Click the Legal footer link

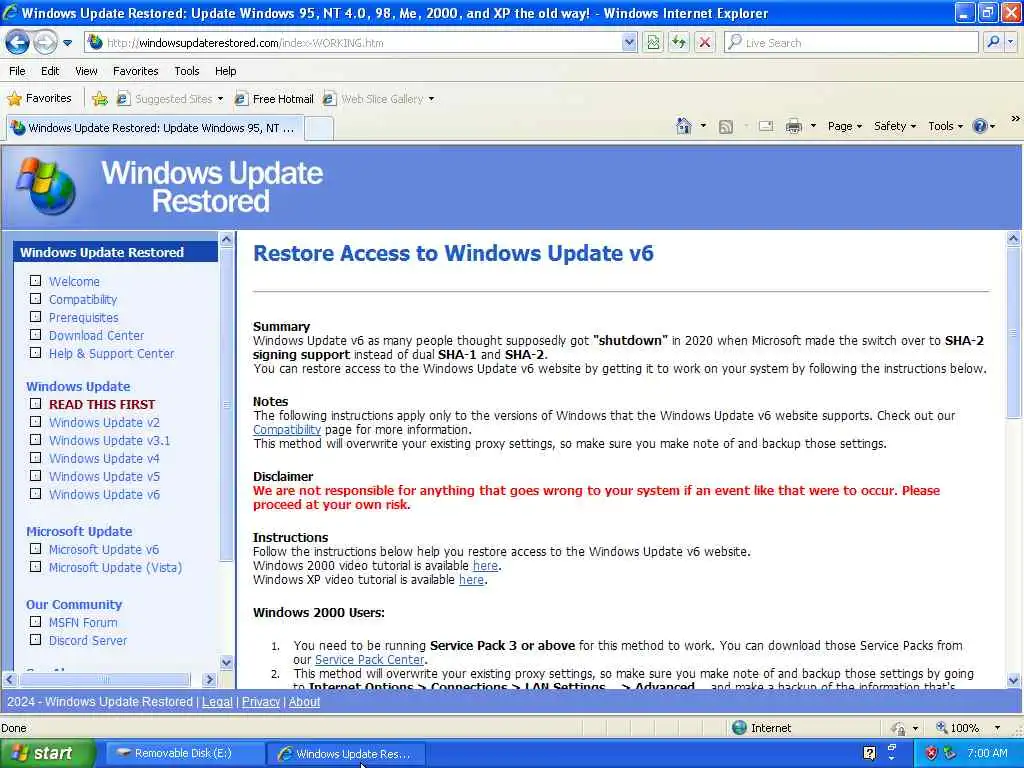click(x=217, y=702)
